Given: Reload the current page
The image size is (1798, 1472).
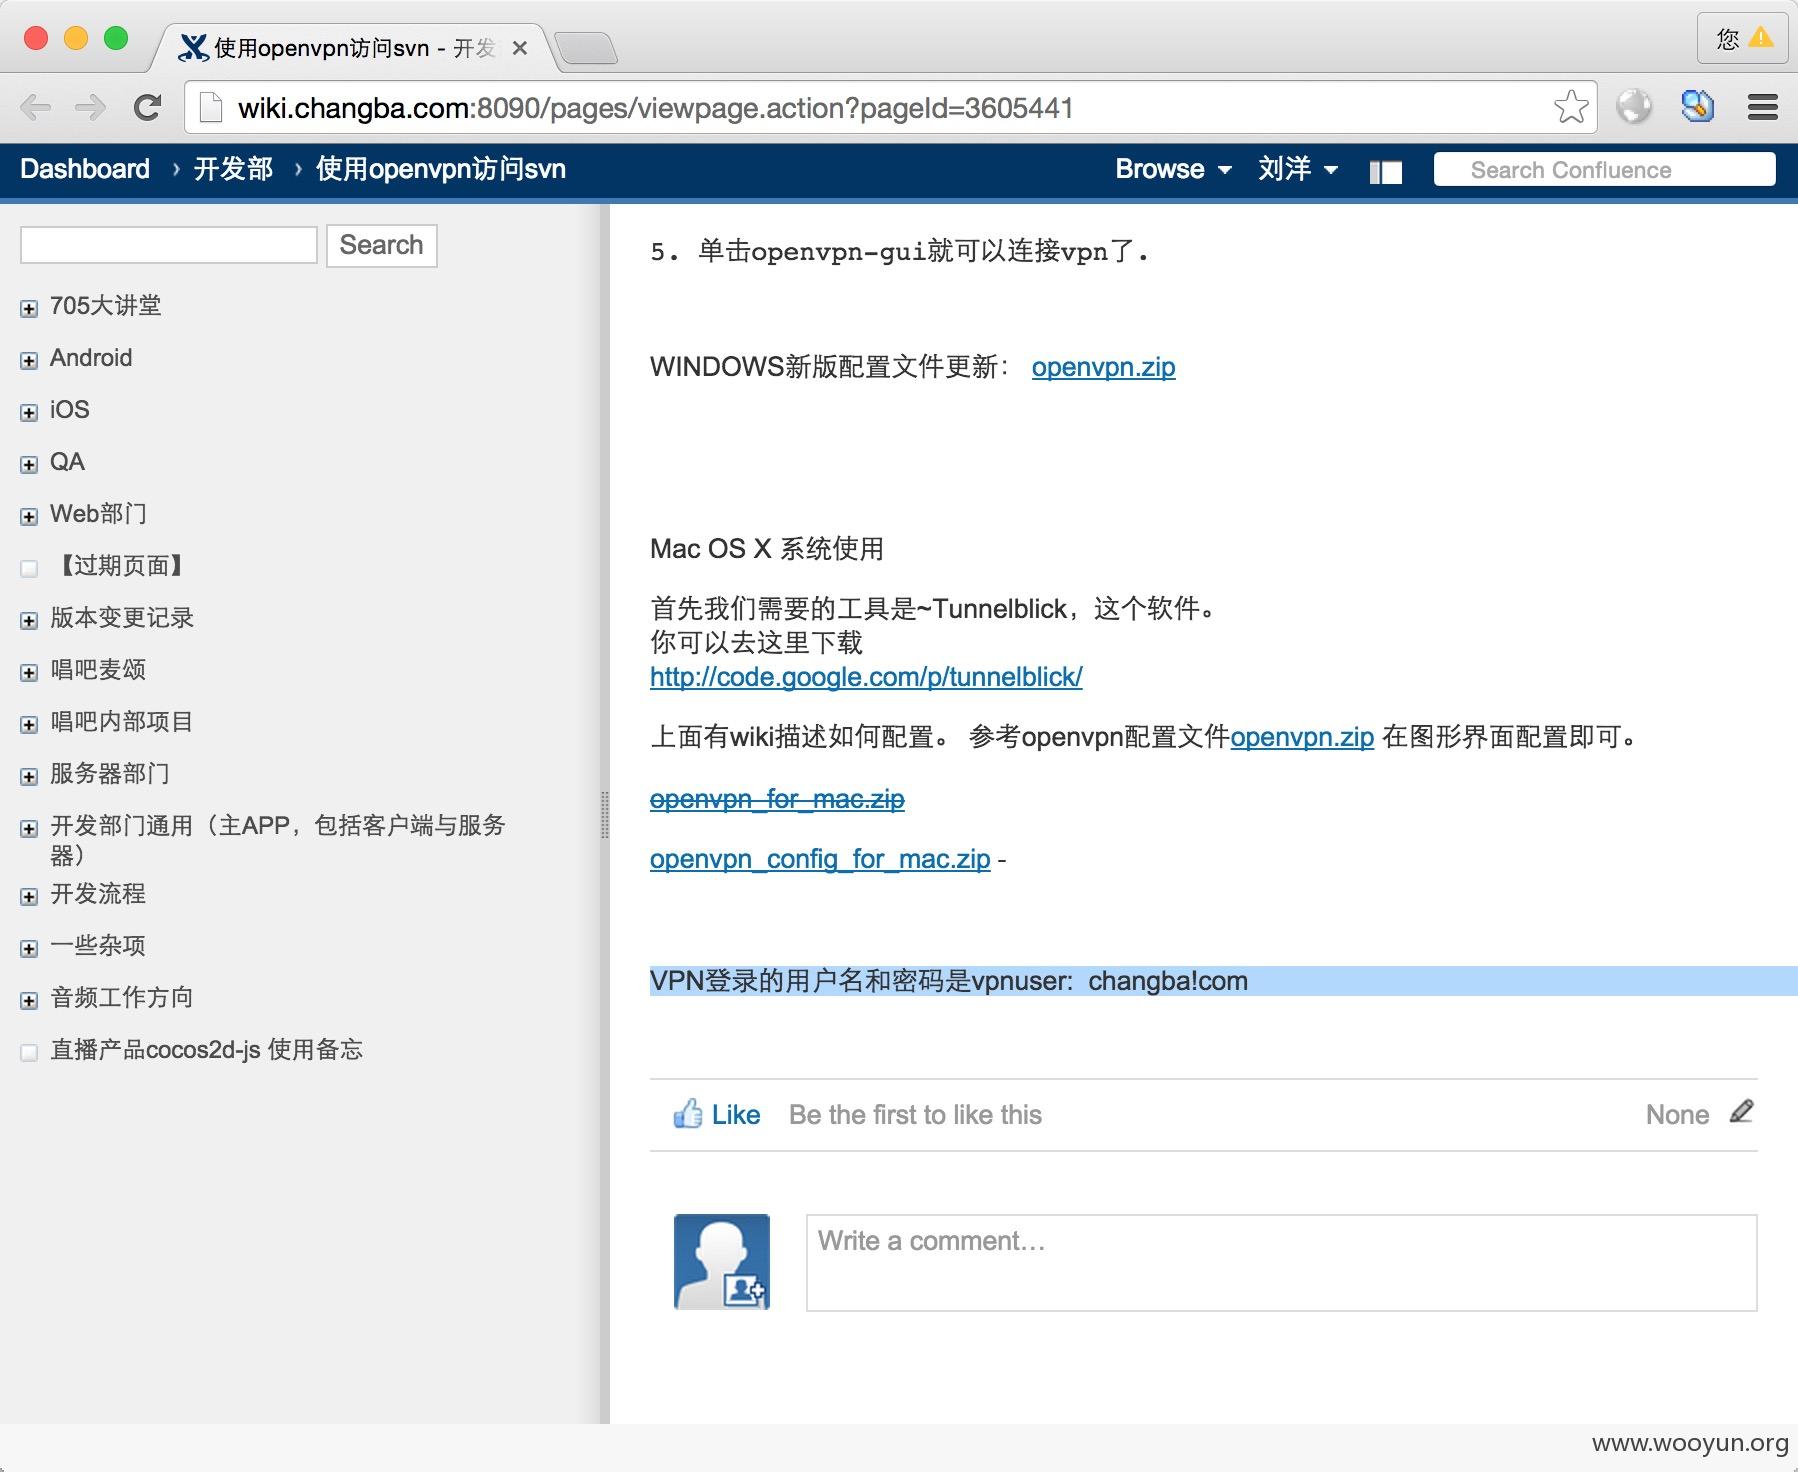Looking at the screenshot, I should coord(148,107).
